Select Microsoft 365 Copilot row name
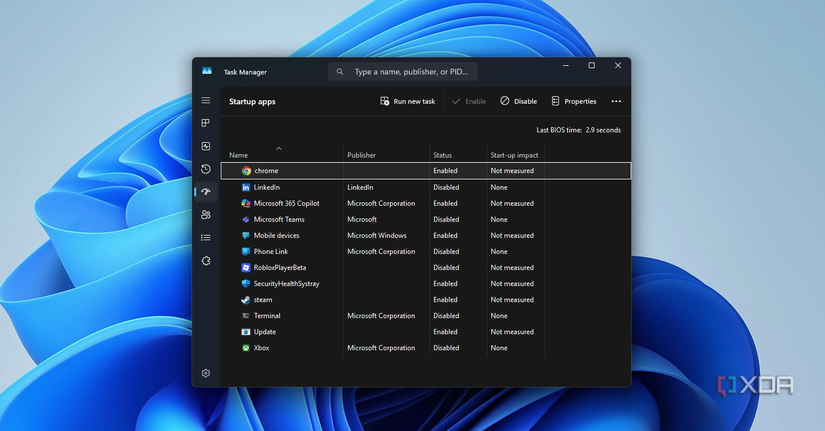 [286, 203]
